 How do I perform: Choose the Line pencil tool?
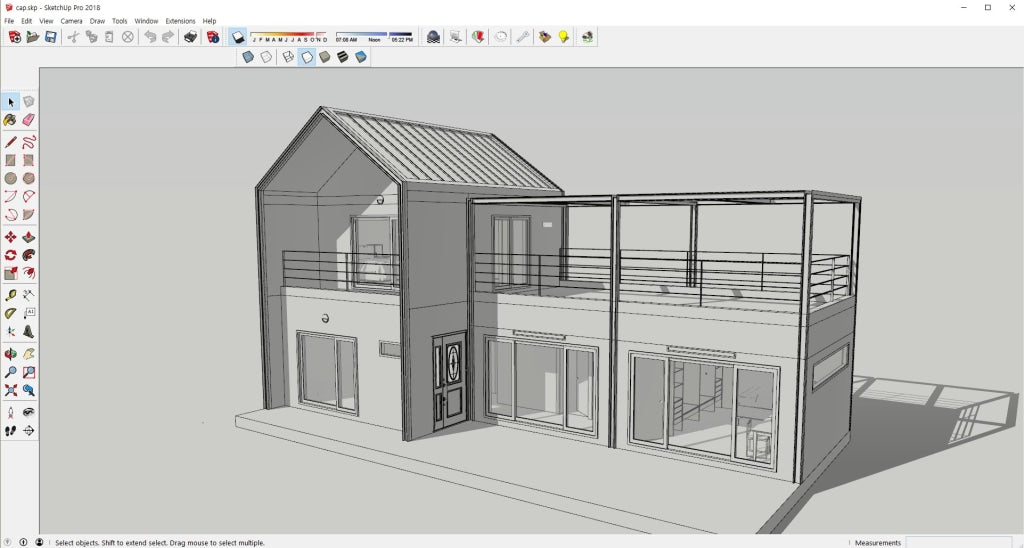tap(10, 142)
